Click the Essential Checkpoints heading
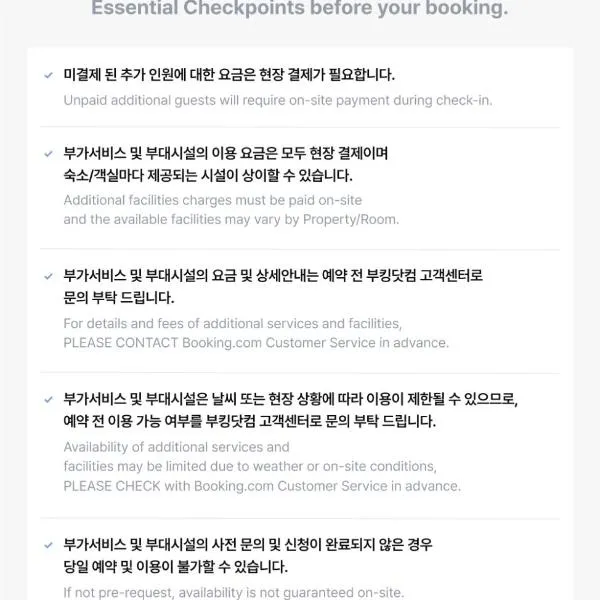The height and width of the screenshot is (600, 600). coord(300,8)
